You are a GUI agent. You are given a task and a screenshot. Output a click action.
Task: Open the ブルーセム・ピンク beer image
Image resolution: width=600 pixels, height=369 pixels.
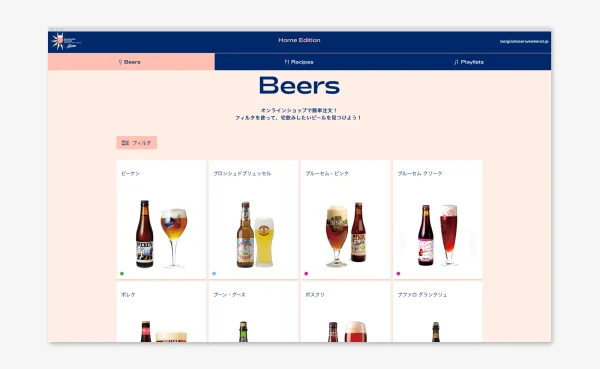(346, 234)
